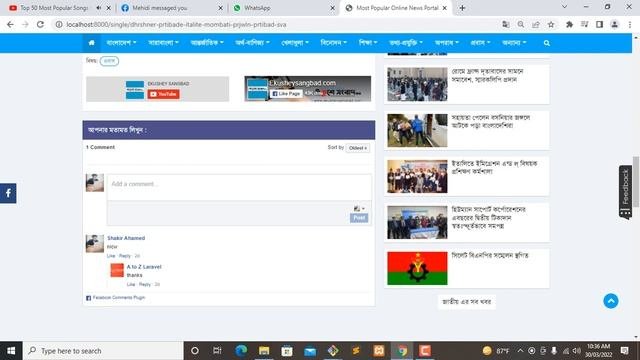
Task: Open the Mail app from the taskbar
Action: pos(310,351)
